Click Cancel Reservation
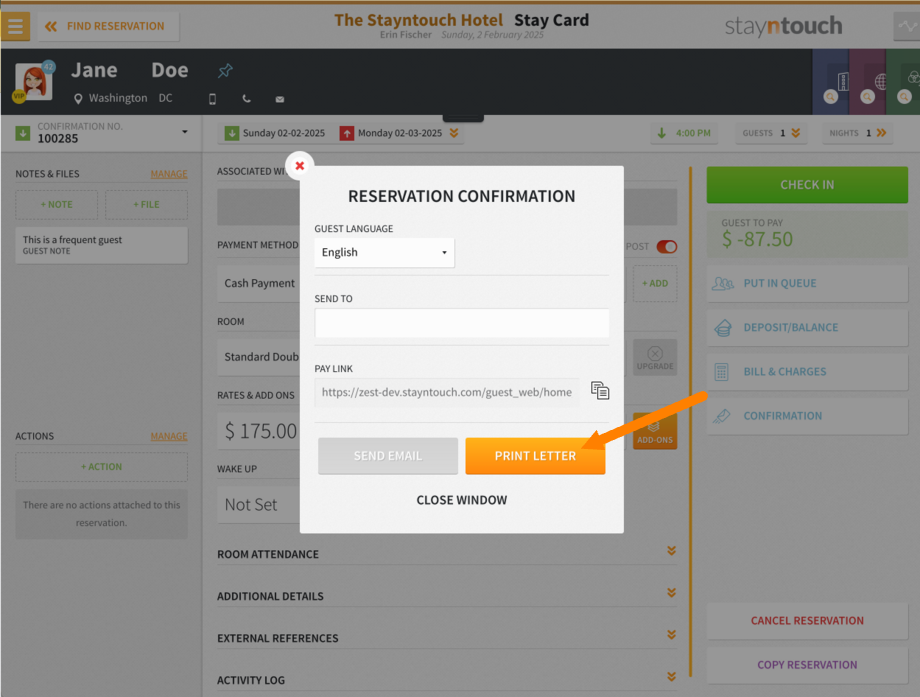The image size is (920, 697). click(x=807, y=621)
